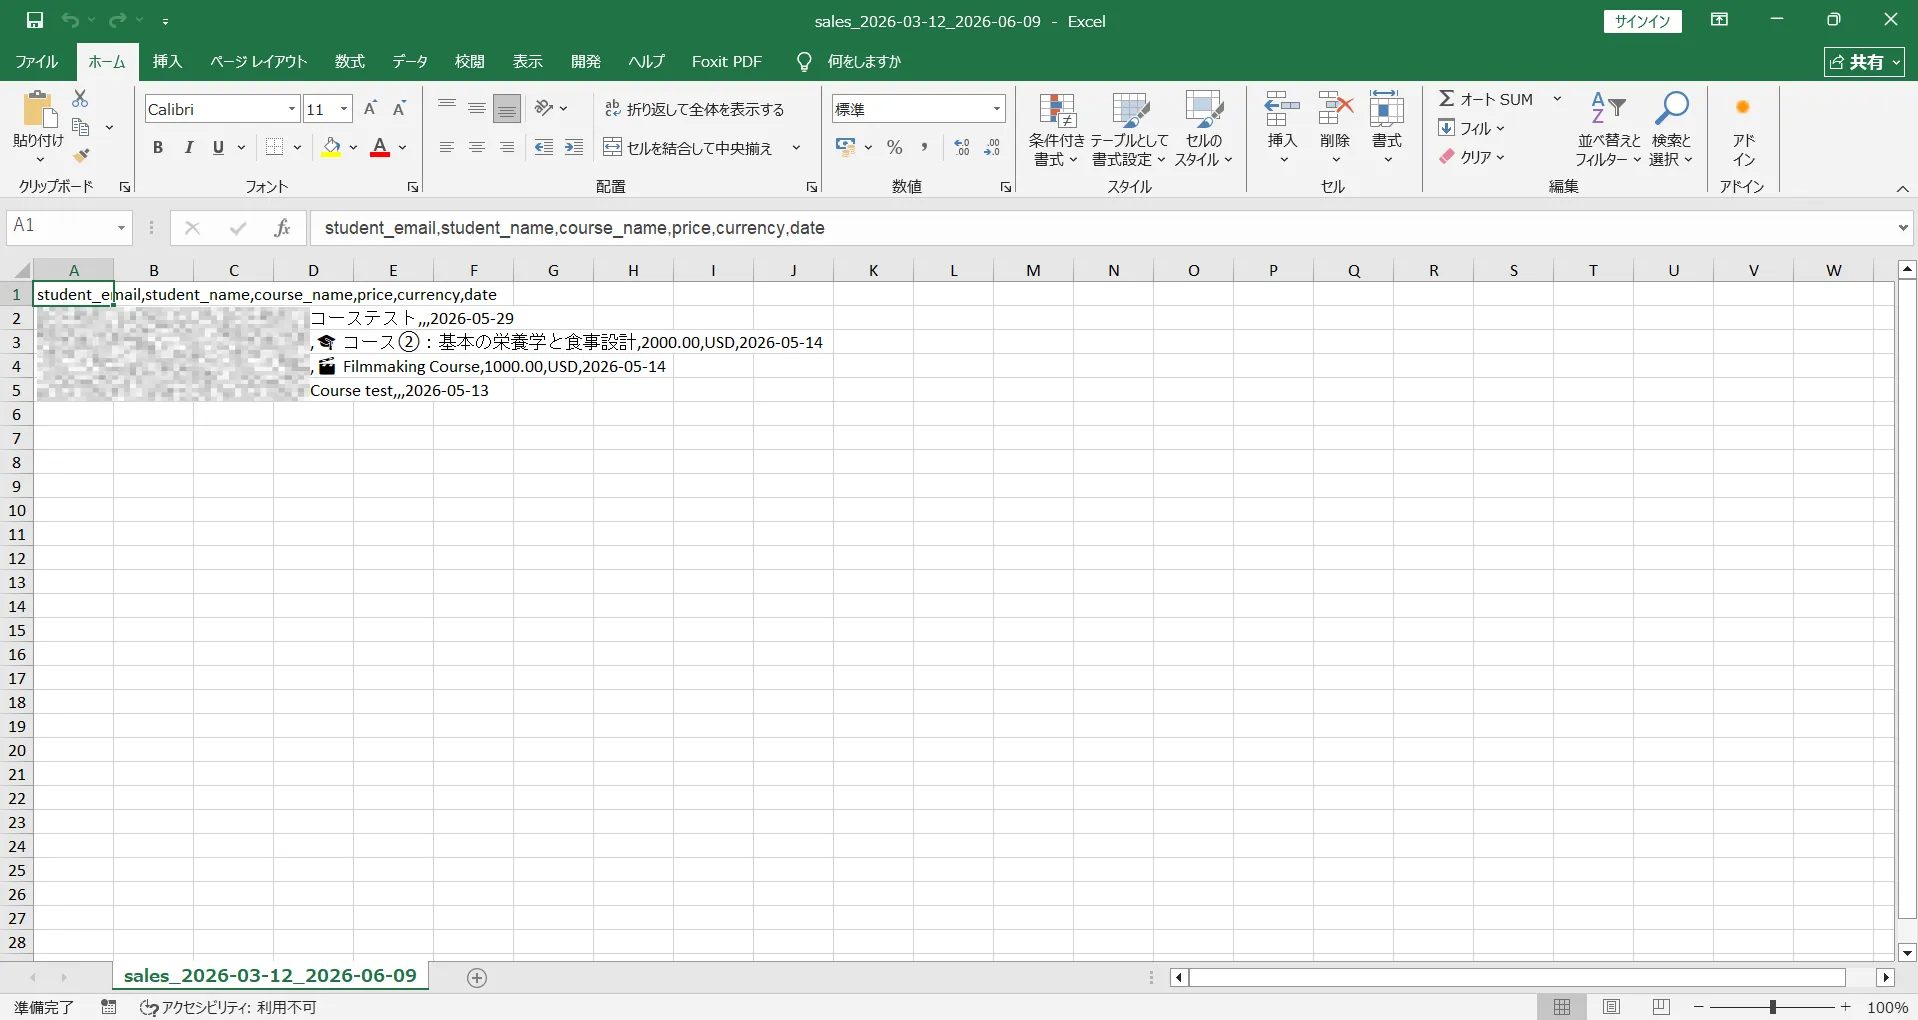Image resolution: width=1918 pixels, height=1020 pixels.
Task: Click Sort and Filter button
Action: [1608, 131]
